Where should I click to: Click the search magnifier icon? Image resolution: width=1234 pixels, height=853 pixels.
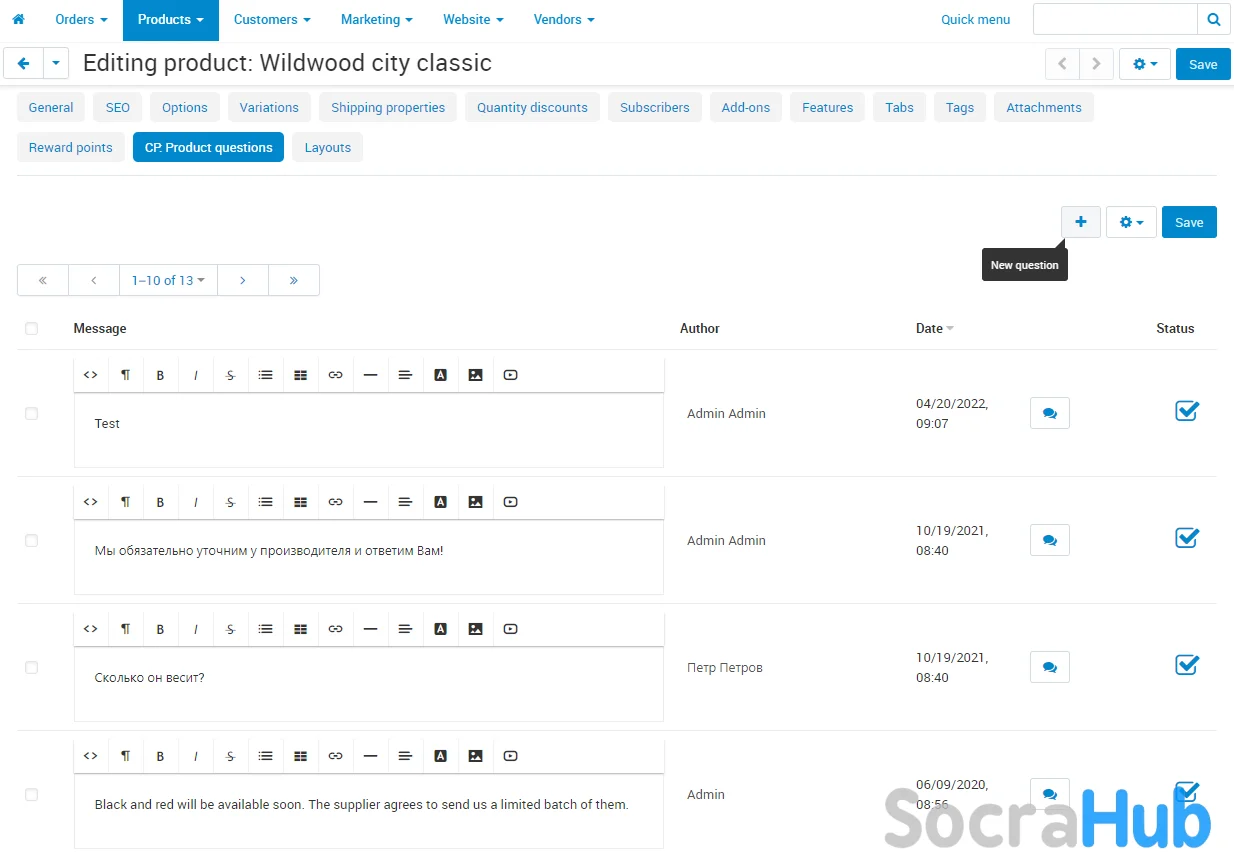pos(1213,19)
